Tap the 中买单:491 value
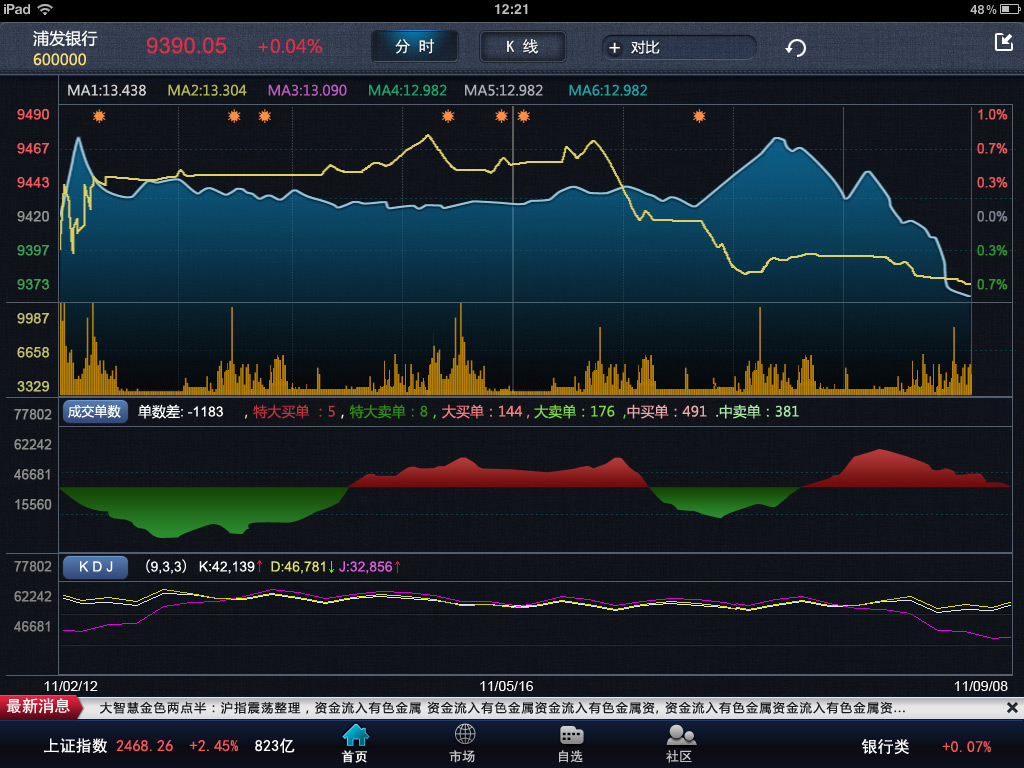Viewport: 1024px width, 768px height. 667,412
